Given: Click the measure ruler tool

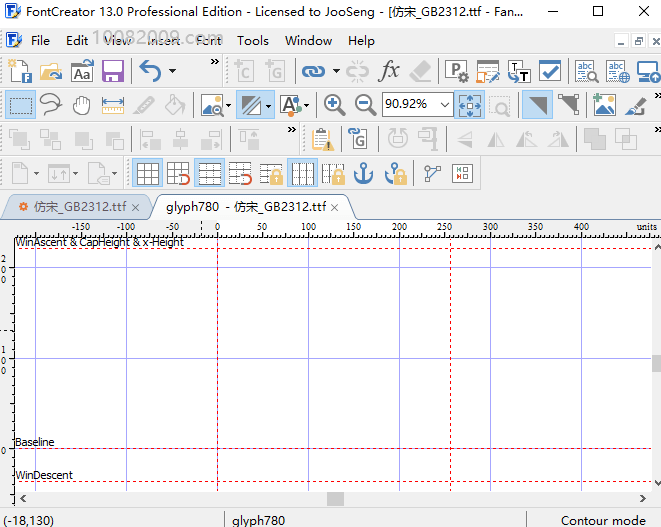Looking at the screenshot, I should click(x=112, y=105).
